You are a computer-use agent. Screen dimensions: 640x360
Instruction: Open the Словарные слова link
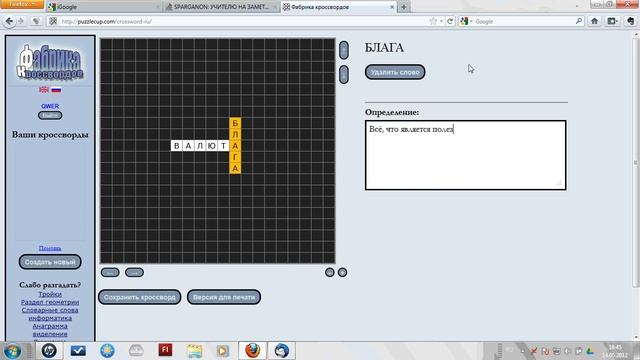point(50,310)
